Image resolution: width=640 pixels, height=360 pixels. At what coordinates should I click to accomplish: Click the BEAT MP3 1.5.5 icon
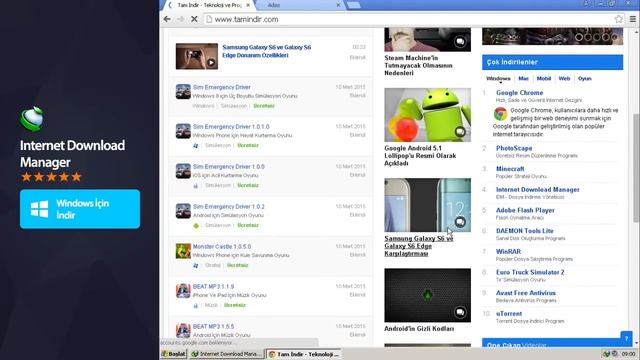(x=183, y=331)
